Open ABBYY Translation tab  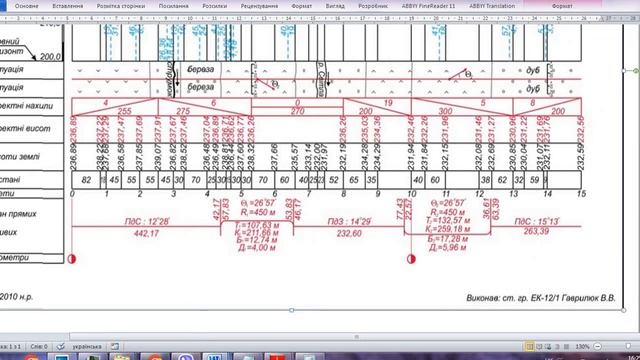(492, 6)
